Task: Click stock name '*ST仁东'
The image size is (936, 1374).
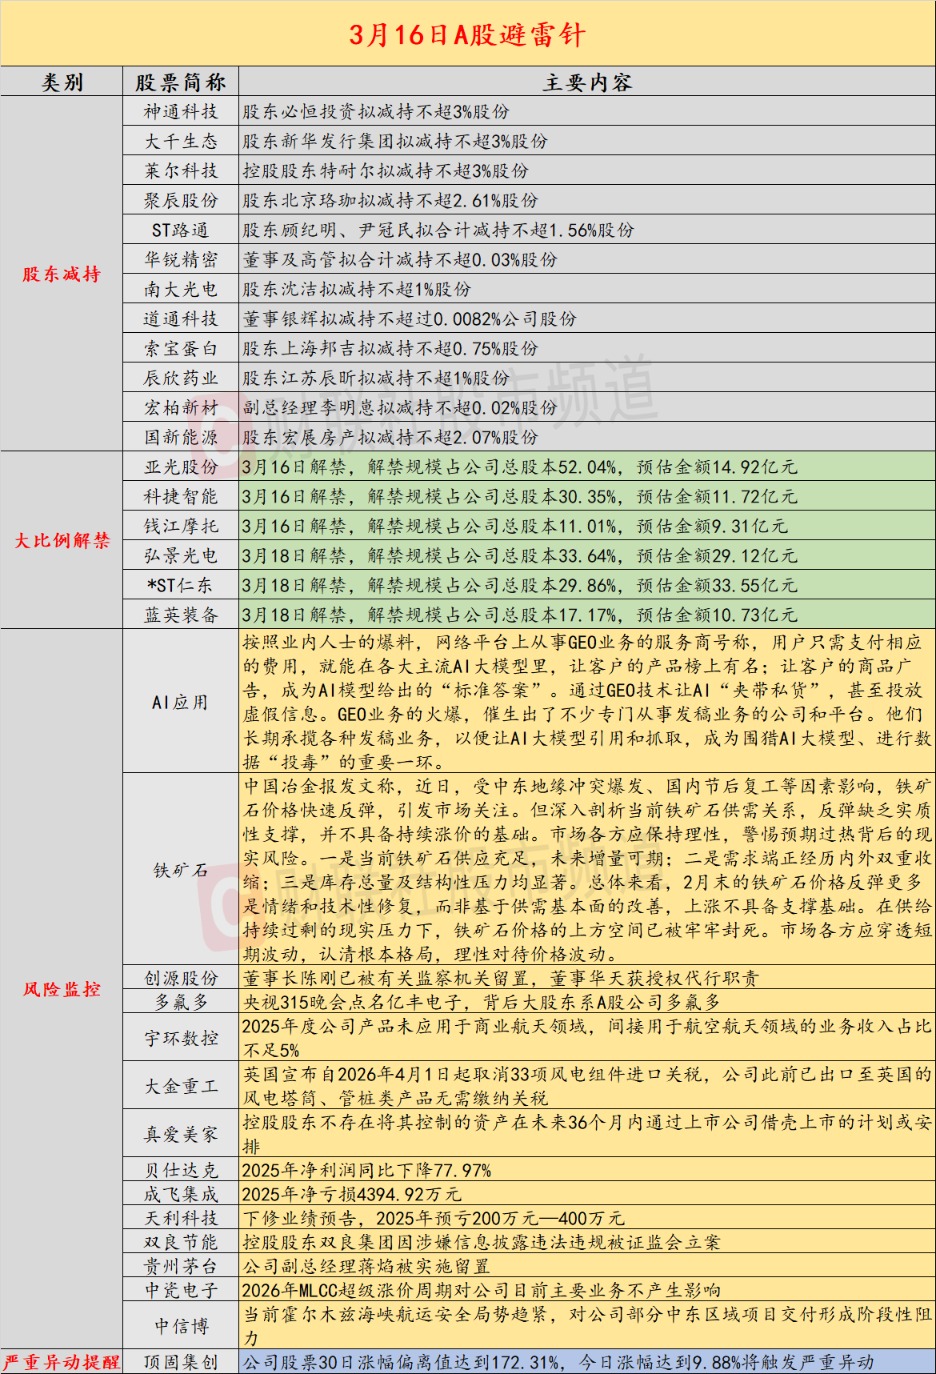Action: tap(180, 585)
